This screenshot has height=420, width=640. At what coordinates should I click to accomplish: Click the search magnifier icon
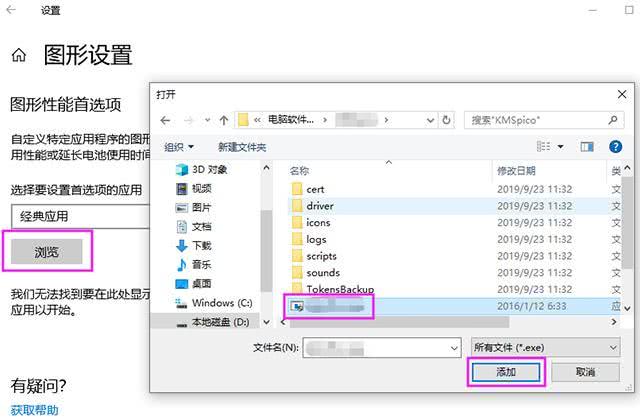tap(613, 120)
